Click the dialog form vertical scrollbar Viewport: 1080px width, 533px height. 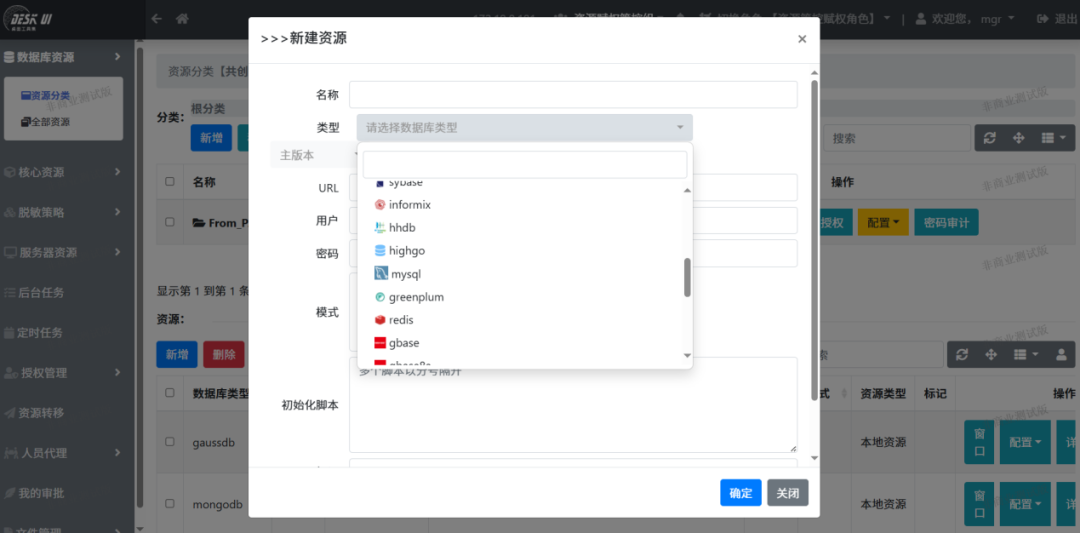(x=815, y=241)
